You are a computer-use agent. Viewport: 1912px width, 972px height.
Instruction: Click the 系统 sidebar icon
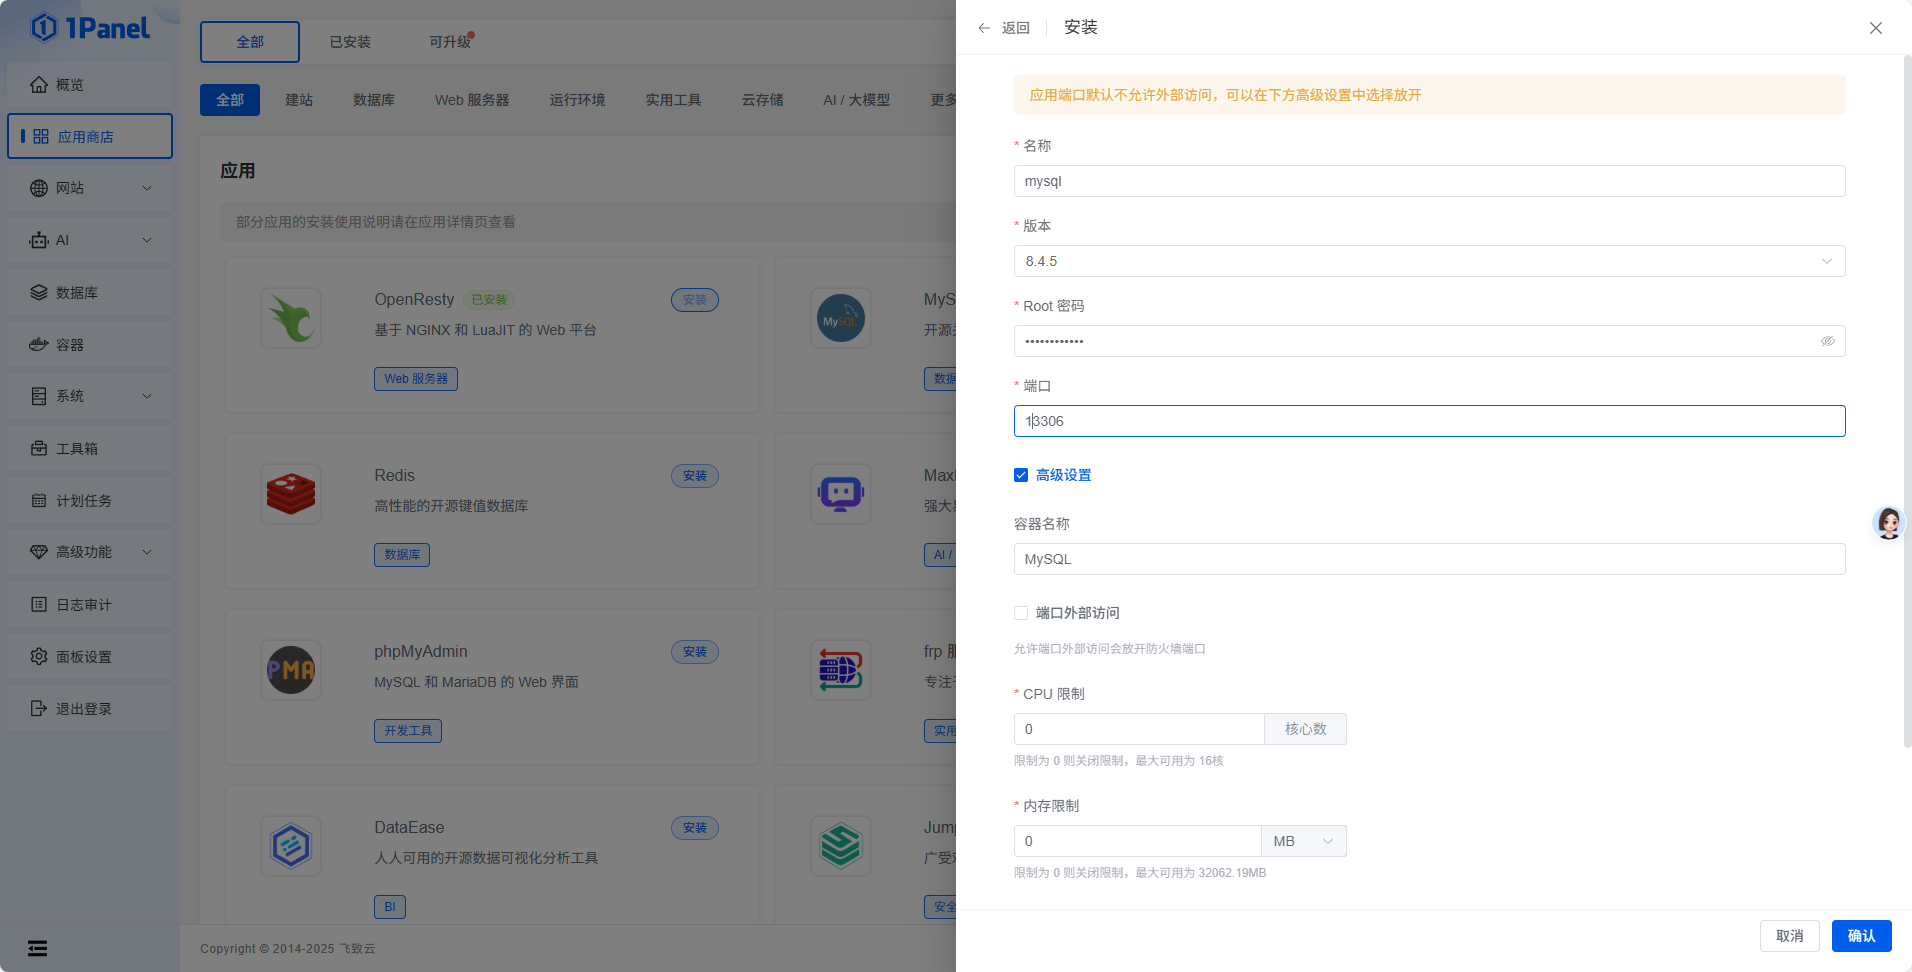[39, 396]
